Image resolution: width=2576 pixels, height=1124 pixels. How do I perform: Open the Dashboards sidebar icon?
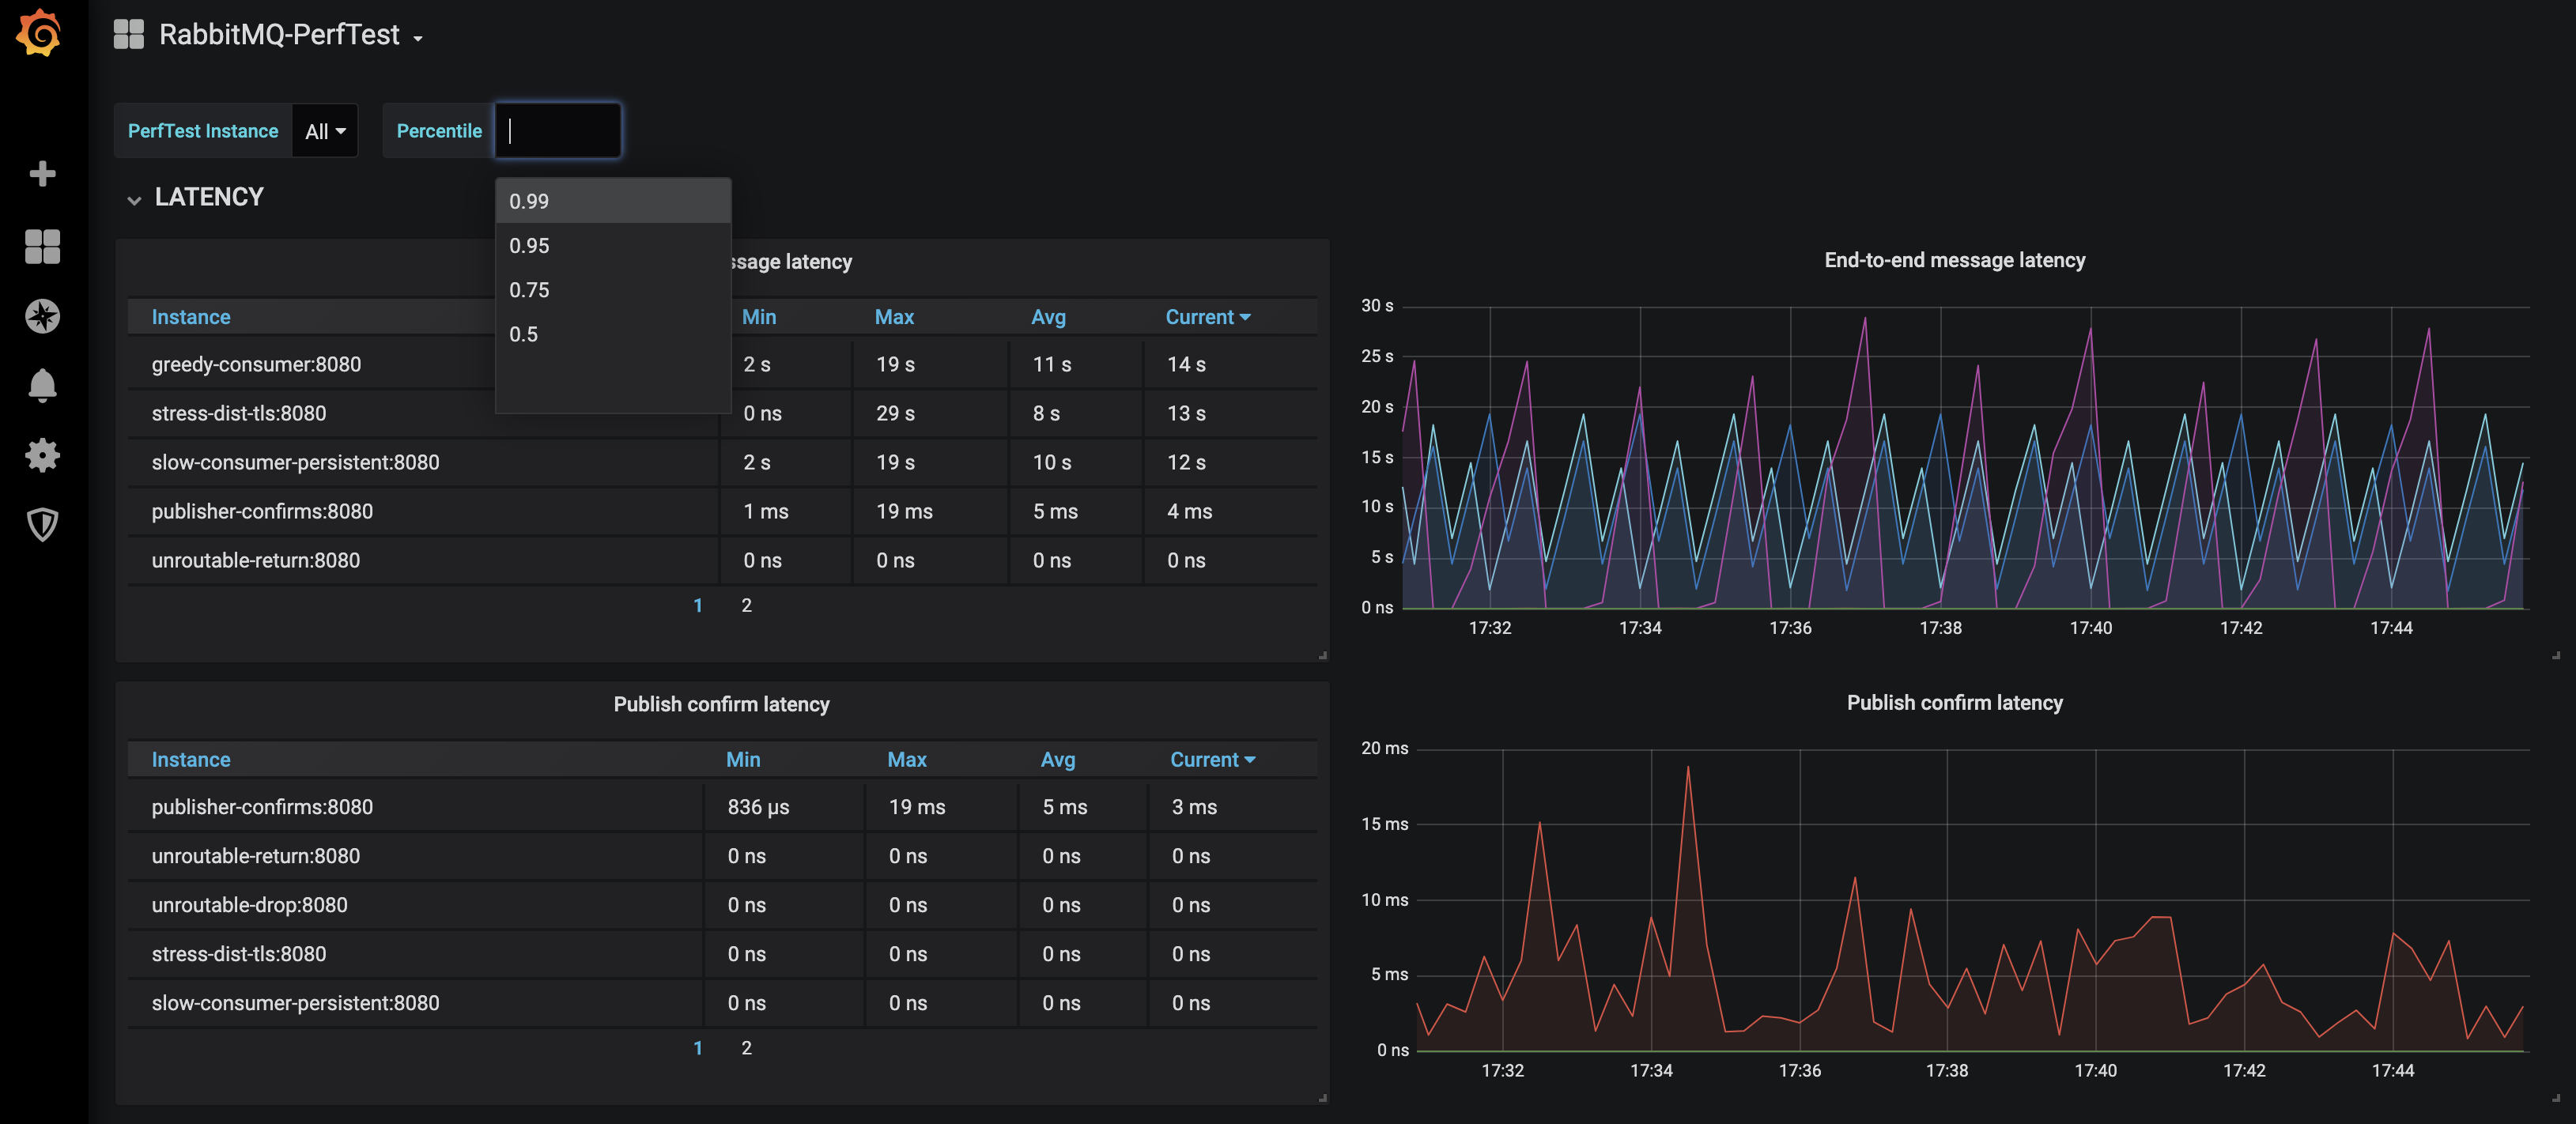[42, 246]
